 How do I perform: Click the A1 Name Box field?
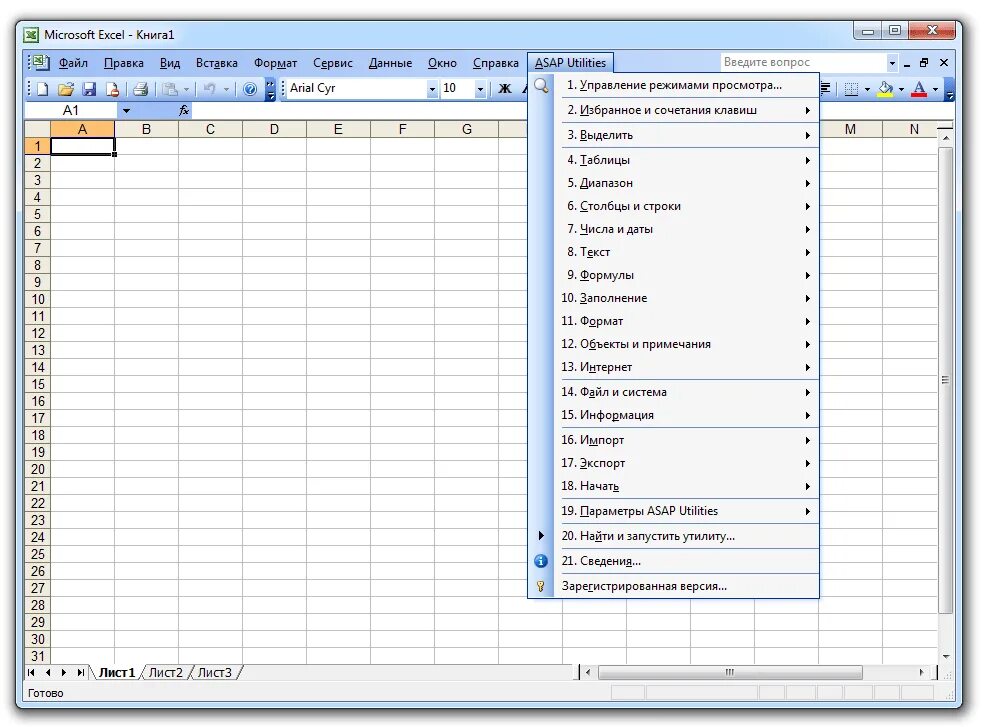(71, 111)
